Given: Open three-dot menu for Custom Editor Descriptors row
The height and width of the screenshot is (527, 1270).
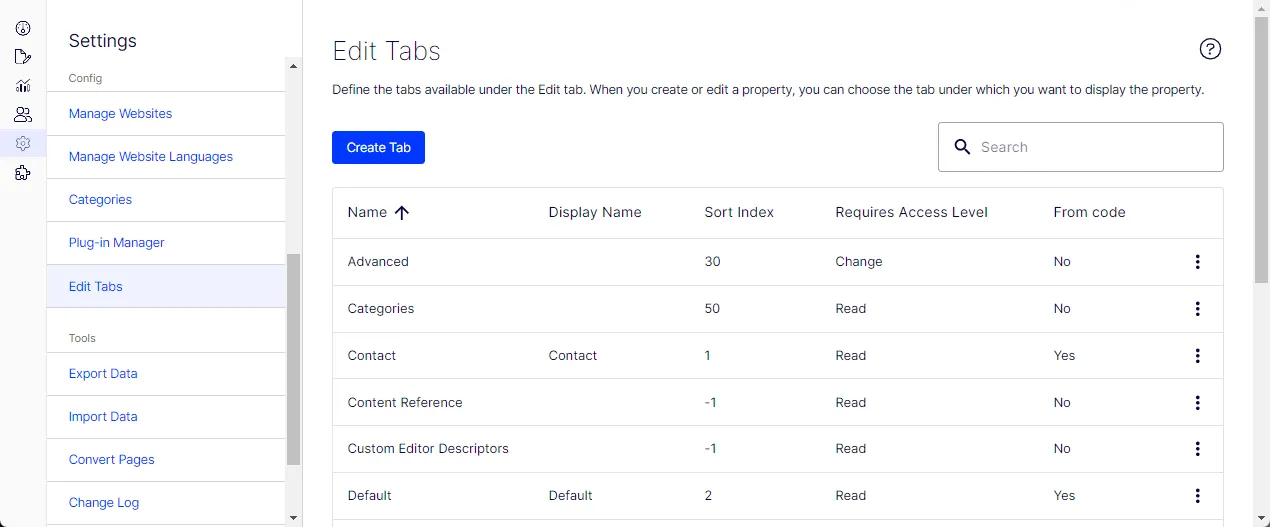Looking at the screenshot, I should point(1197,449).
